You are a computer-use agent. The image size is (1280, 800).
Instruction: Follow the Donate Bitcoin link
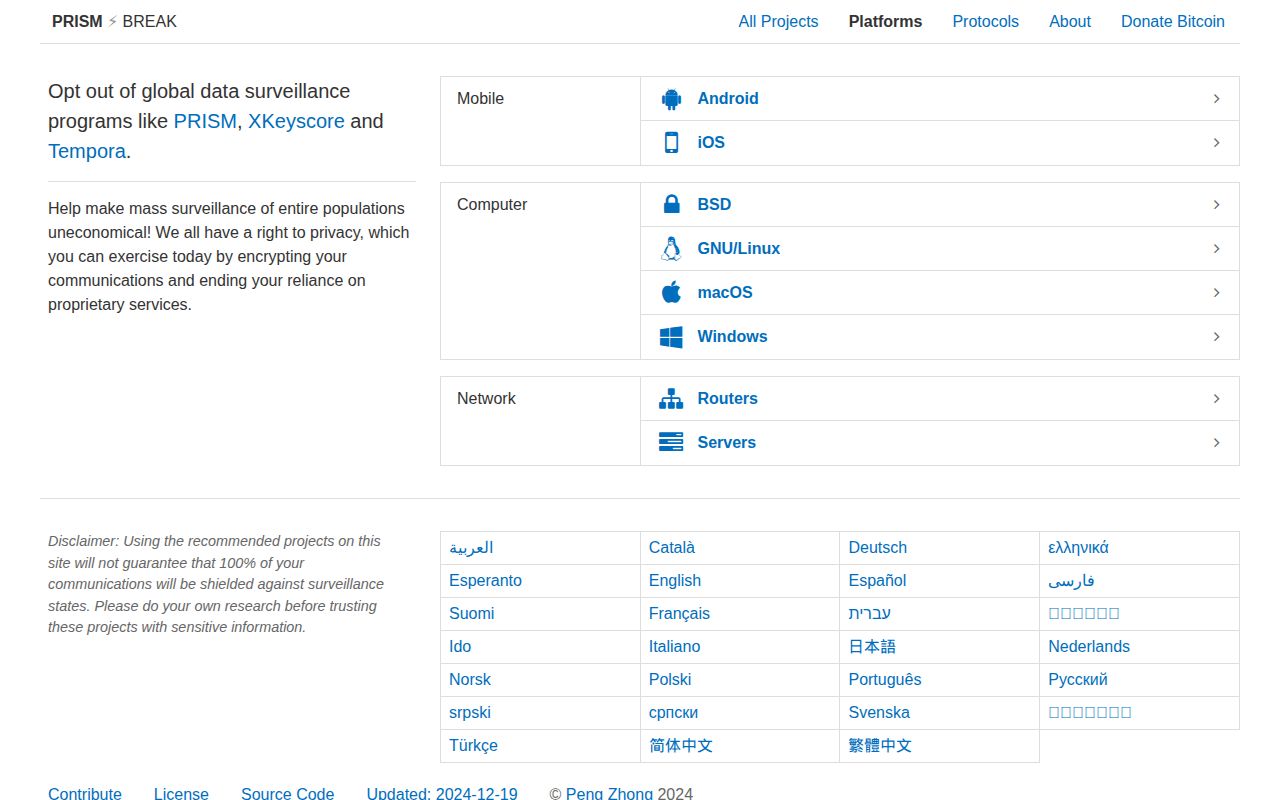1172,22
